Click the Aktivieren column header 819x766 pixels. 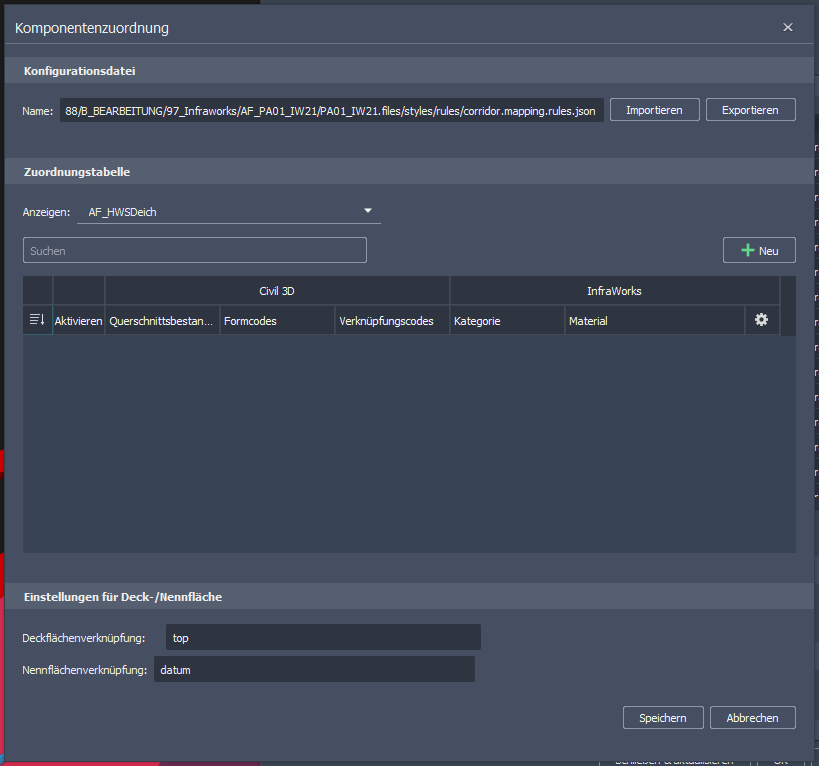78,321
